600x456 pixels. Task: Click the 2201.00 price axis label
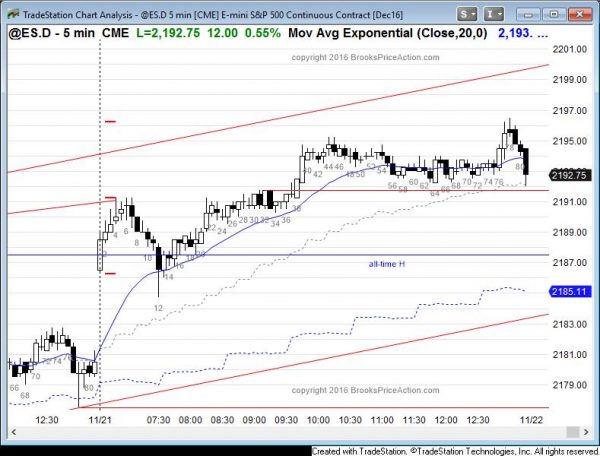[569, 49]
